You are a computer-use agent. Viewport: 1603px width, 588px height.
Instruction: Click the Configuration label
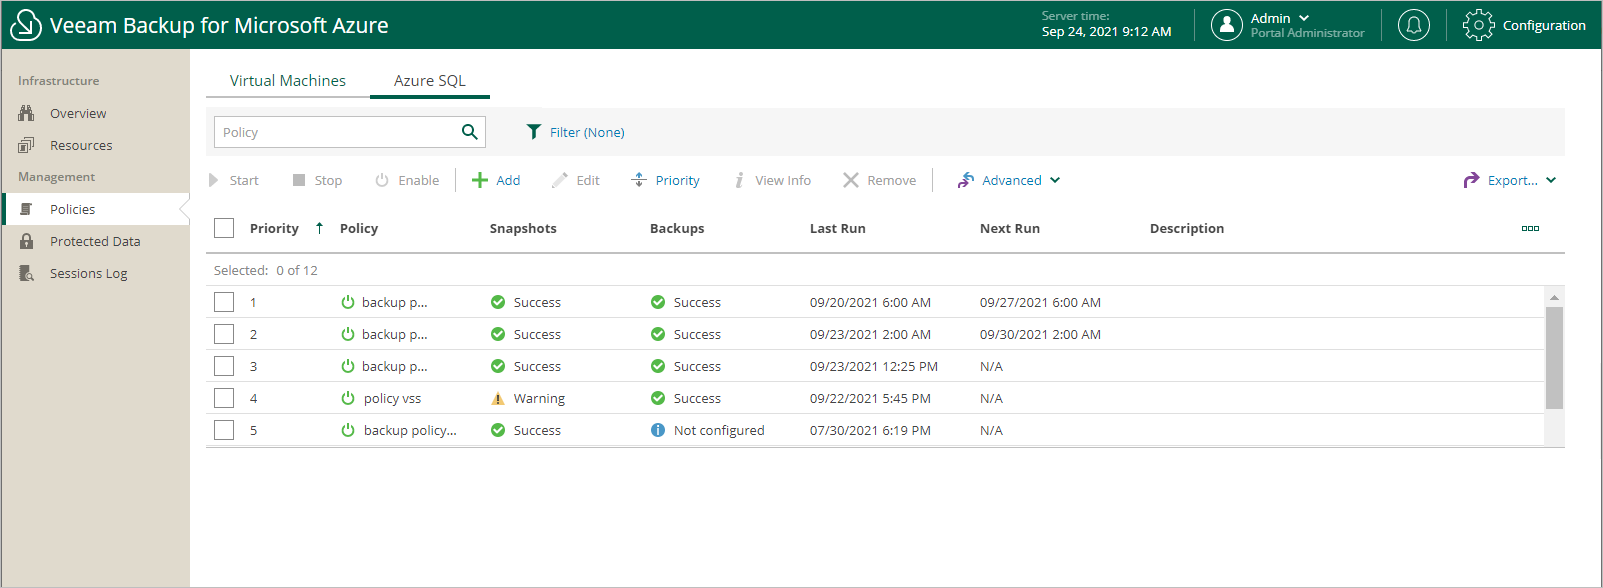point(1544,25)
